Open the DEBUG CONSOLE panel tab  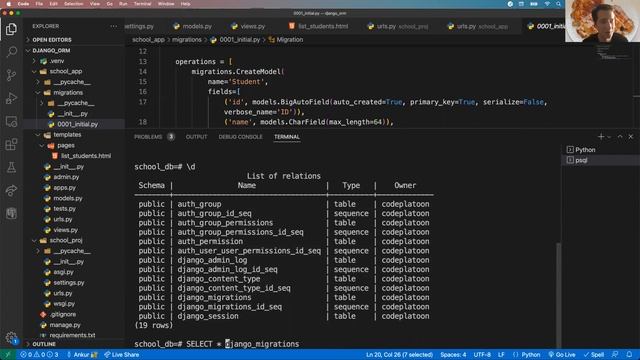pyautogui.click(x=240, y=137)
